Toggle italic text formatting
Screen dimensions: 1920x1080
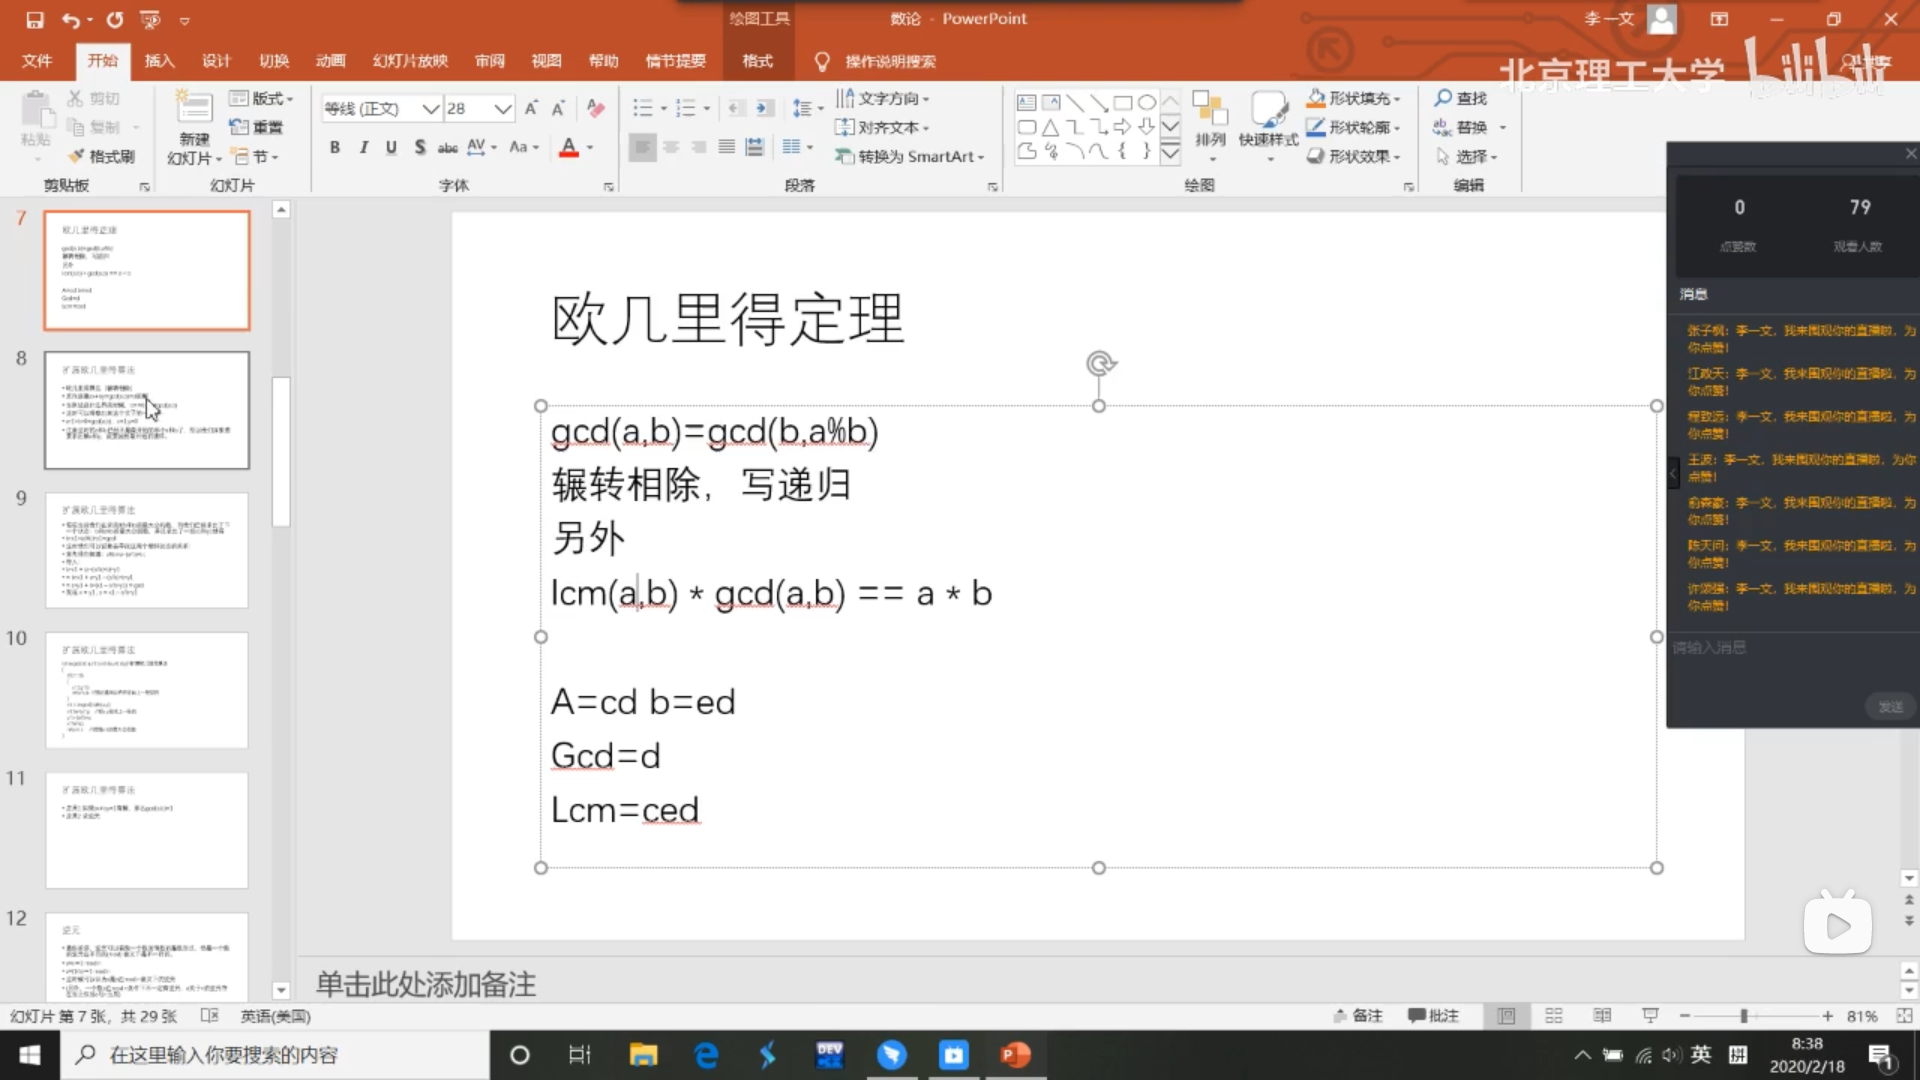363,148
